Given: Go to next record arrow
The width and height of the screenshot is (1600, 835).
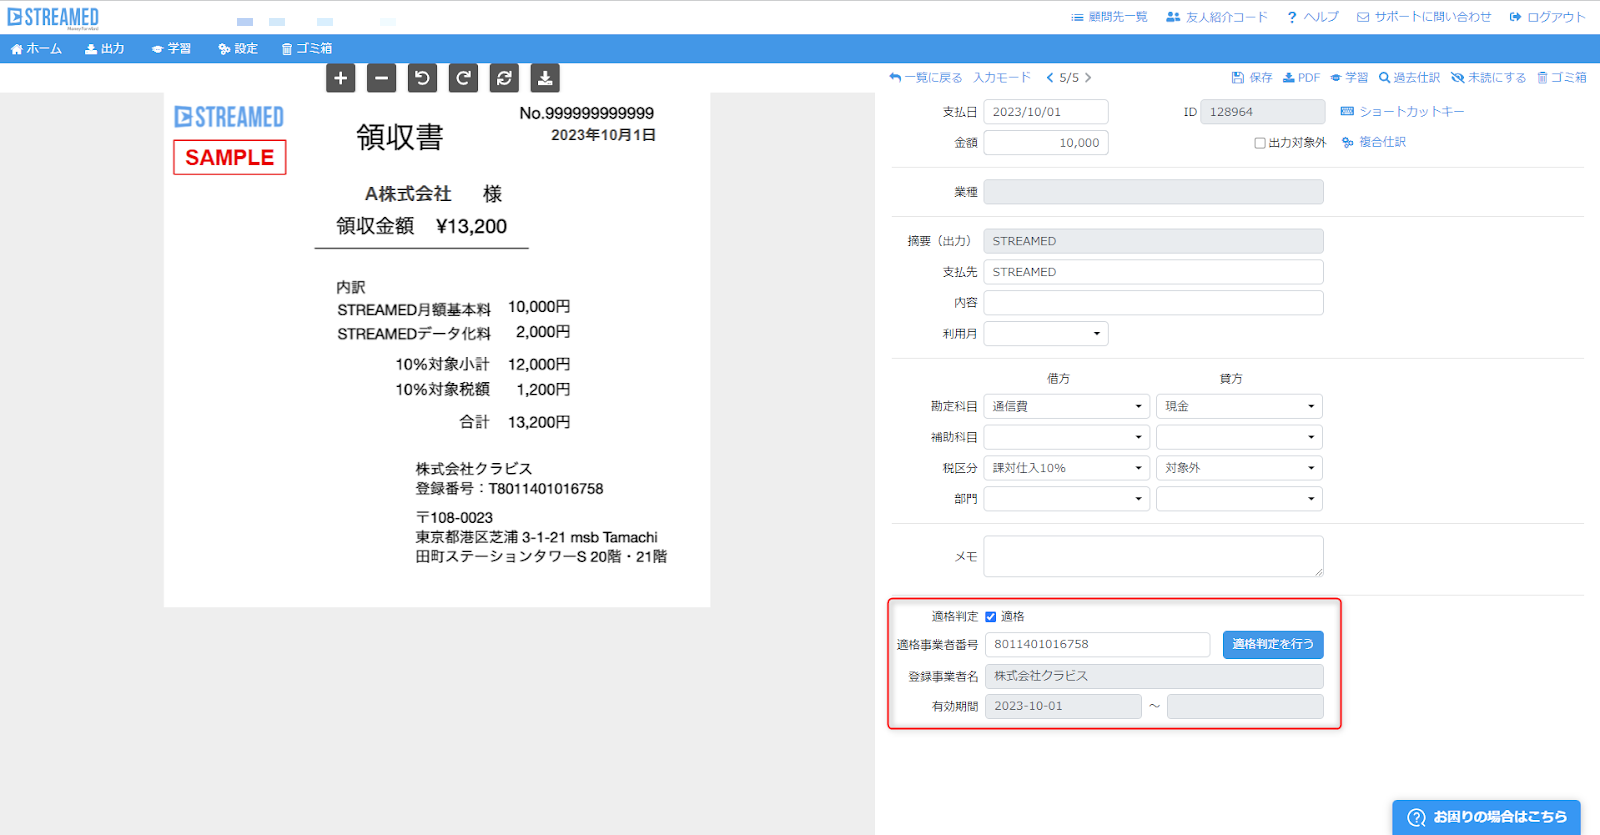Looking at the screenshot, I should 1088,78.
